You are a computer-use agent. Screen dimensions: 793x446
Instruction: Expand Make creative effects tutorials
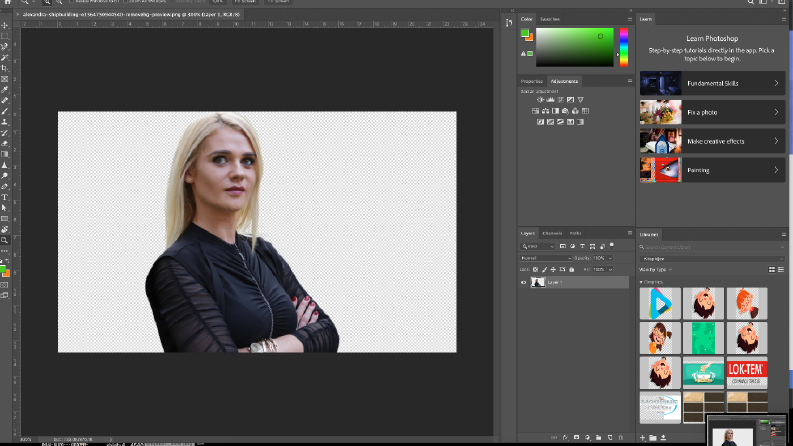712,141
